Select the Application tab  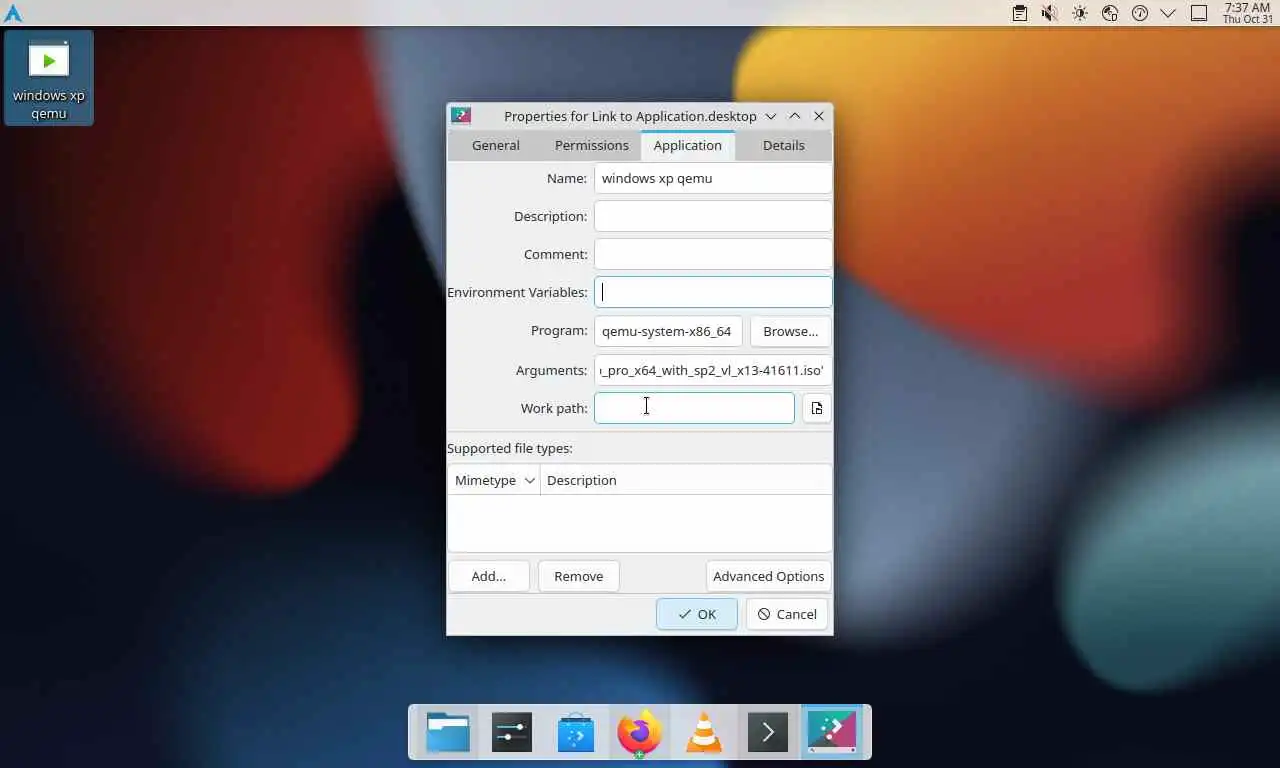[688, 145]
